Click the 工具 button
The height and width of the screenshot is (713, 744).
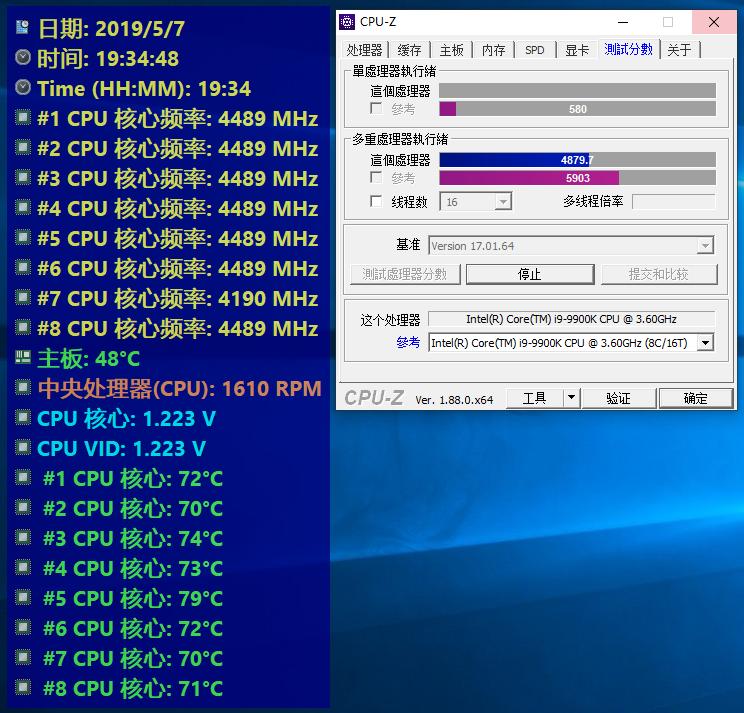coord(535,398)
